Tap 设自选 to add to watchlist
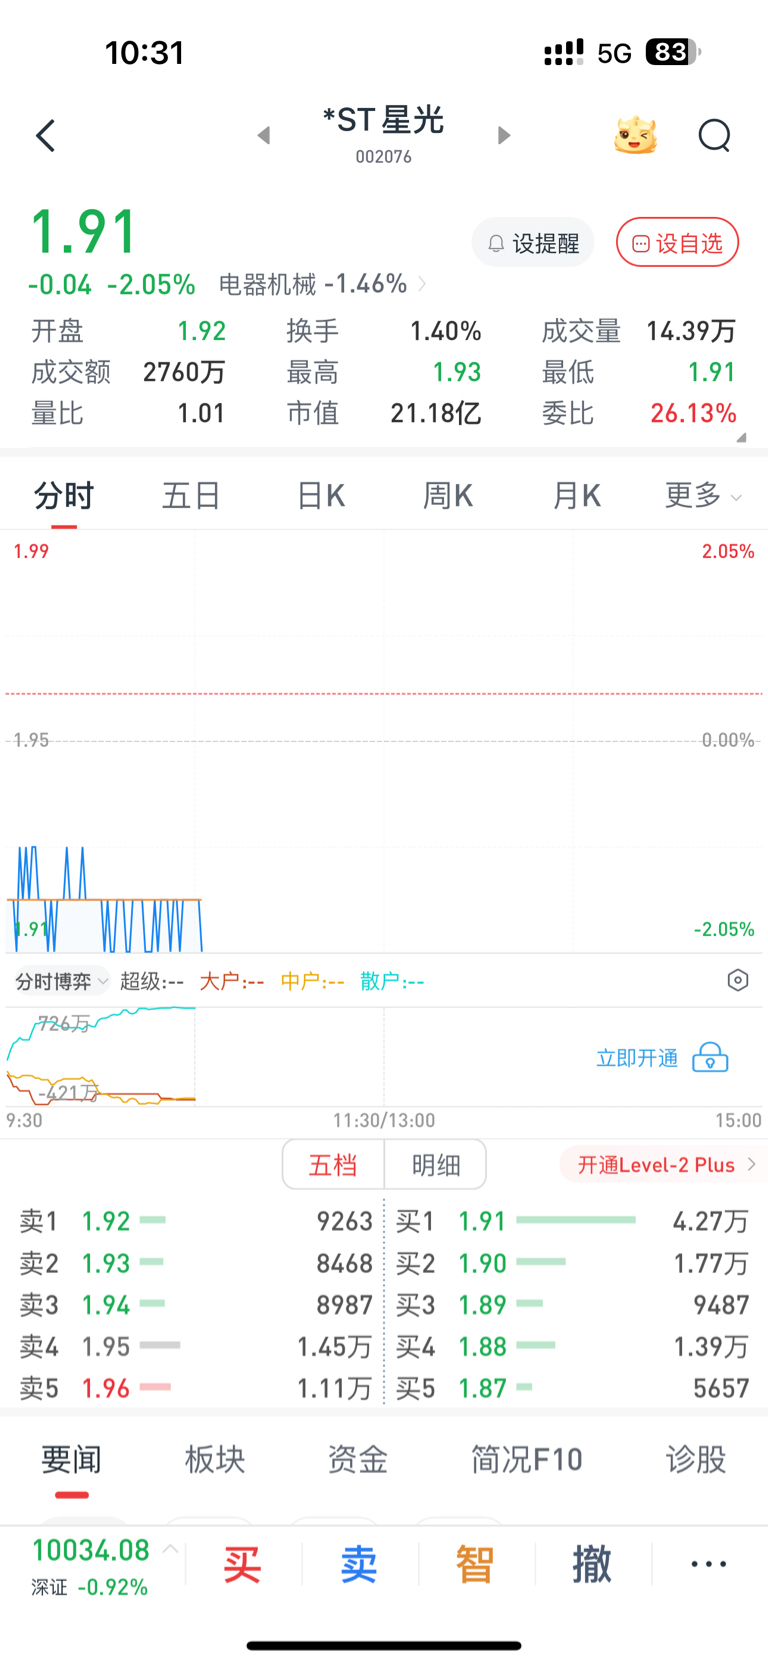The width and height of the screenshot is (768, 1665). pyautogui.click(x=677, y=243)
